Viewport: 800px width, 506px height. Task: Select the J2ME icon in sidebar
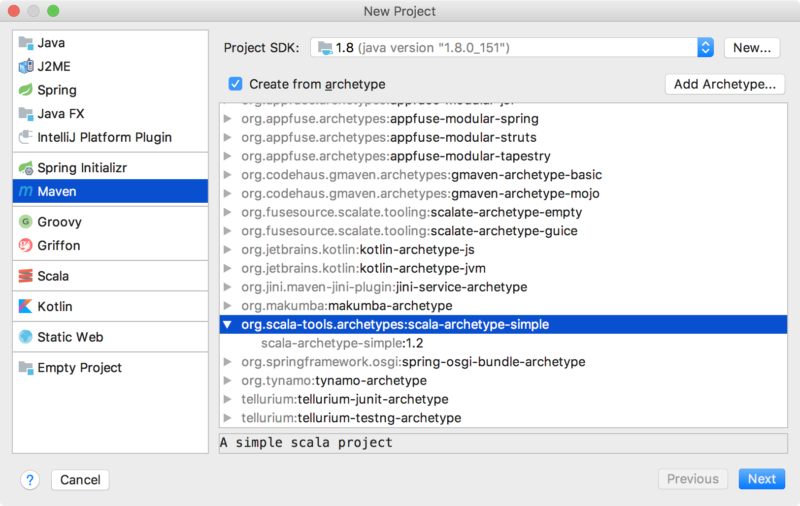26,67
